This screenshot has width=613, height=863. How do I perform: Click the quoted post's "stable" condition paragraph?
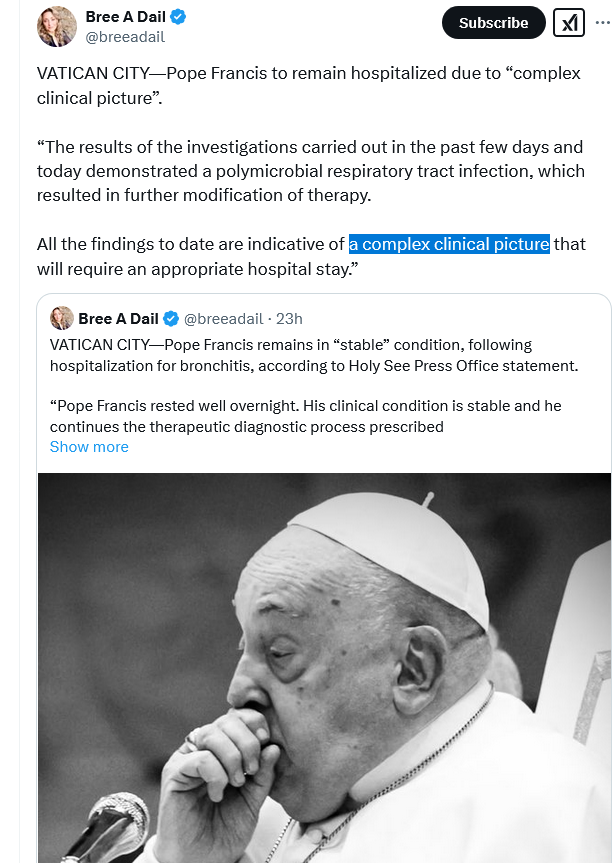313,355
